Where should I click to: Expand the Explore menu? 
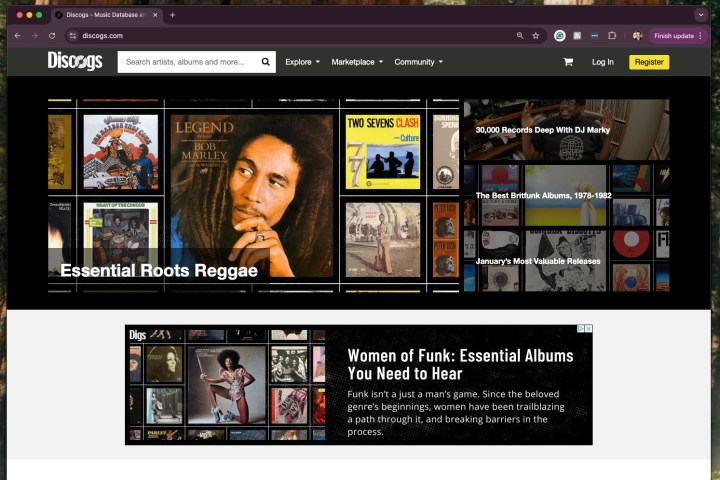point(302,62)
